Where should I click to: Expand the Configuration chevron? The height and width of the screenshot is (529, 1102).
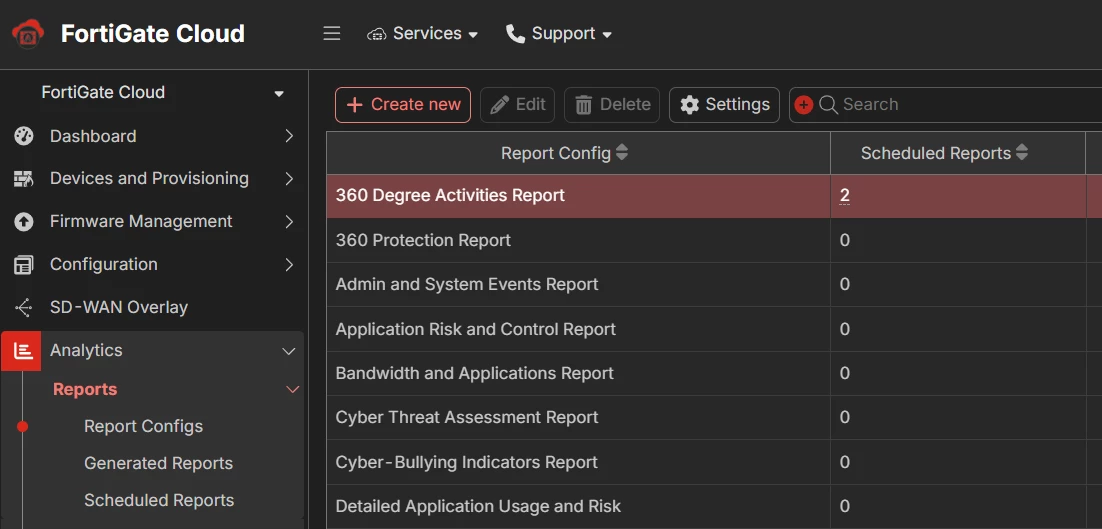[x=289, y=265]
